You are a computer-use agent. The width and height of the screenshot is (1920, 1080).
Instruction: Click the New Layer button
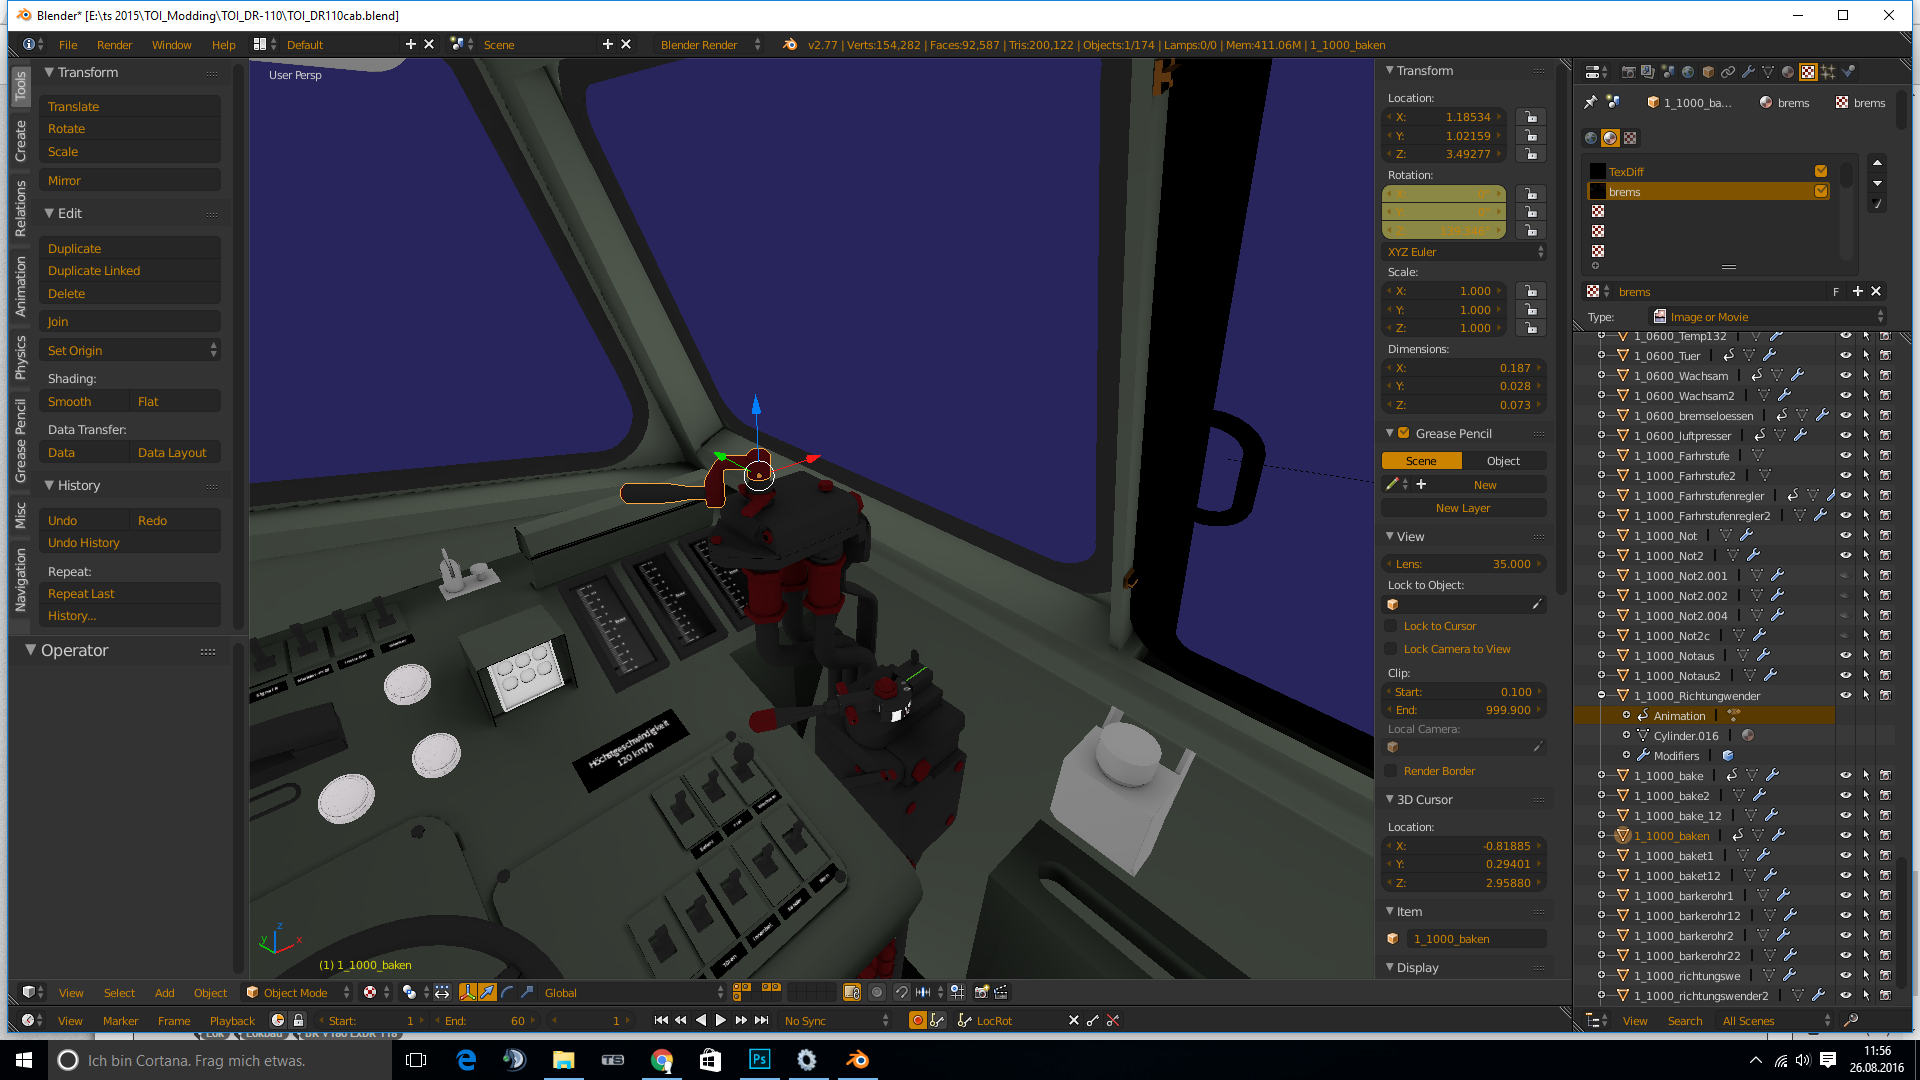[x=1462, y=508]
